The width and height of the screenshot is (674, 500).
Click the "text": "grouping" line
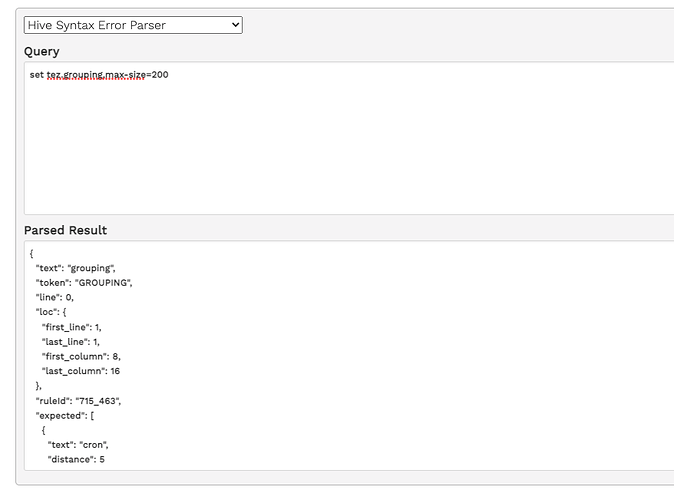click(x=76, y=268)
